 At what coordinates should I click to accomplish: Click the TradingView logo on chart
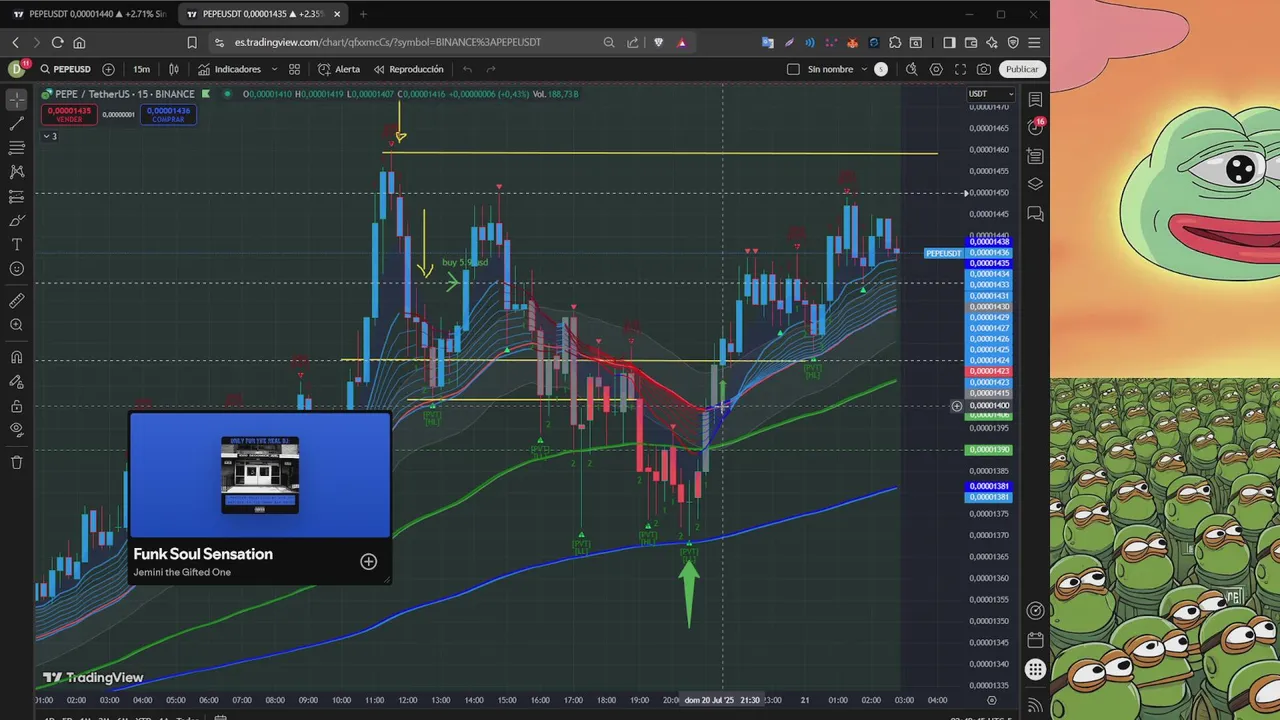point(93,677)
